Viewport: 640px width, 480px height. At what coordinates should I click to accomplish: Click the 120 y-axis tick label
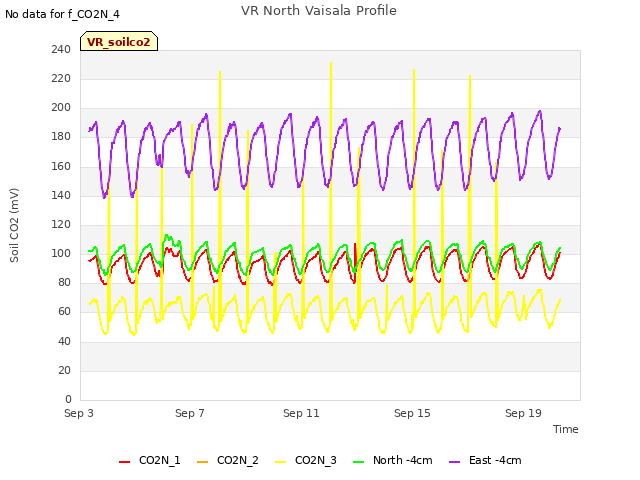pos(61,224)
